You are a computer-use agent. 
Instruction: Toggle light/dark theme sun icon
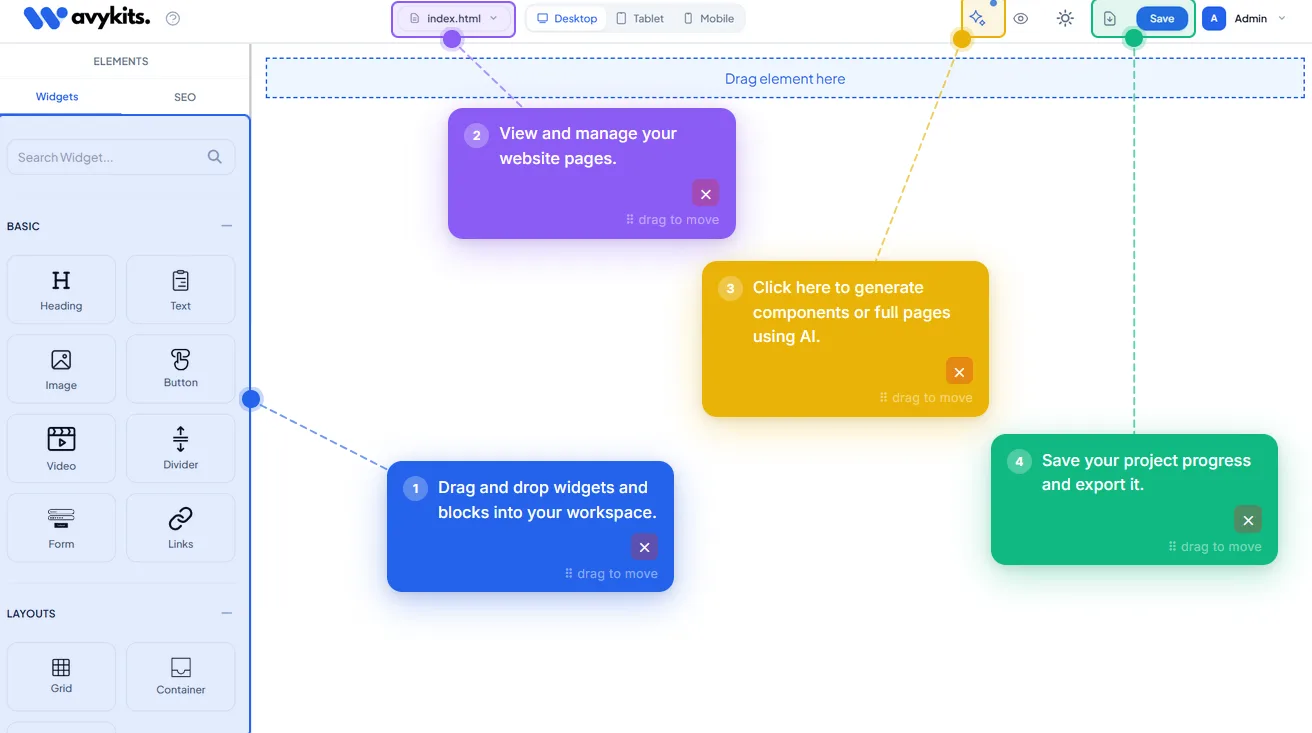1065,18
